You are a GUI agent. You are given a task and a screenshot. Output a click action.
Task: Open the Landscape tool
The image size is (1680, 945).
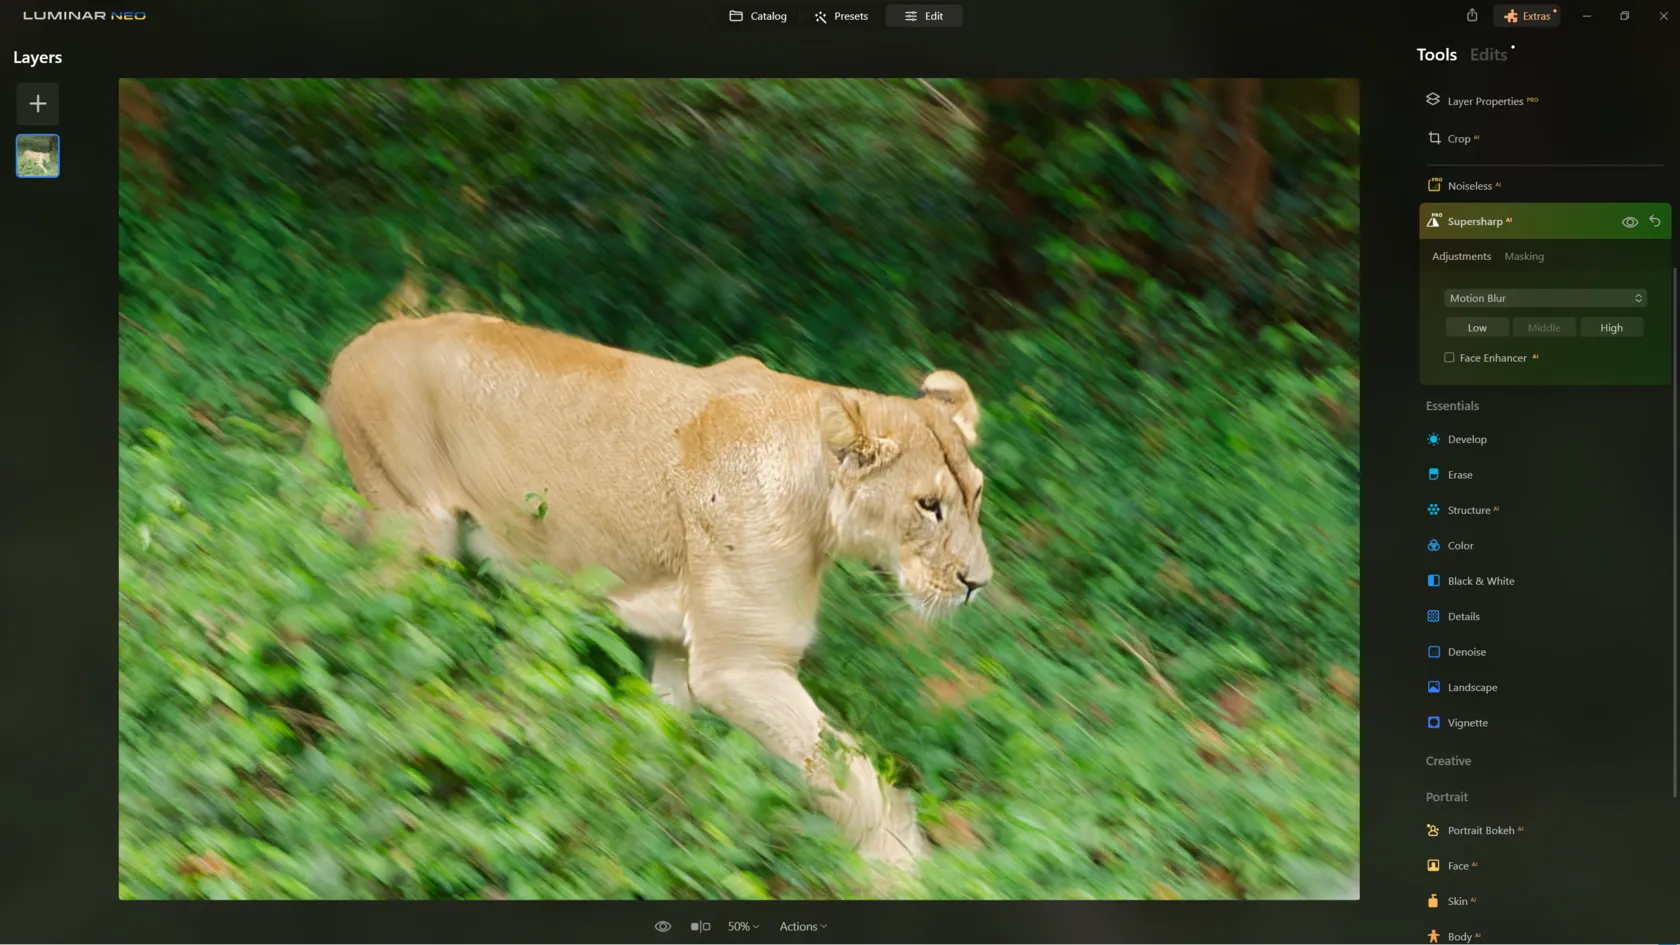[1471, 687]
